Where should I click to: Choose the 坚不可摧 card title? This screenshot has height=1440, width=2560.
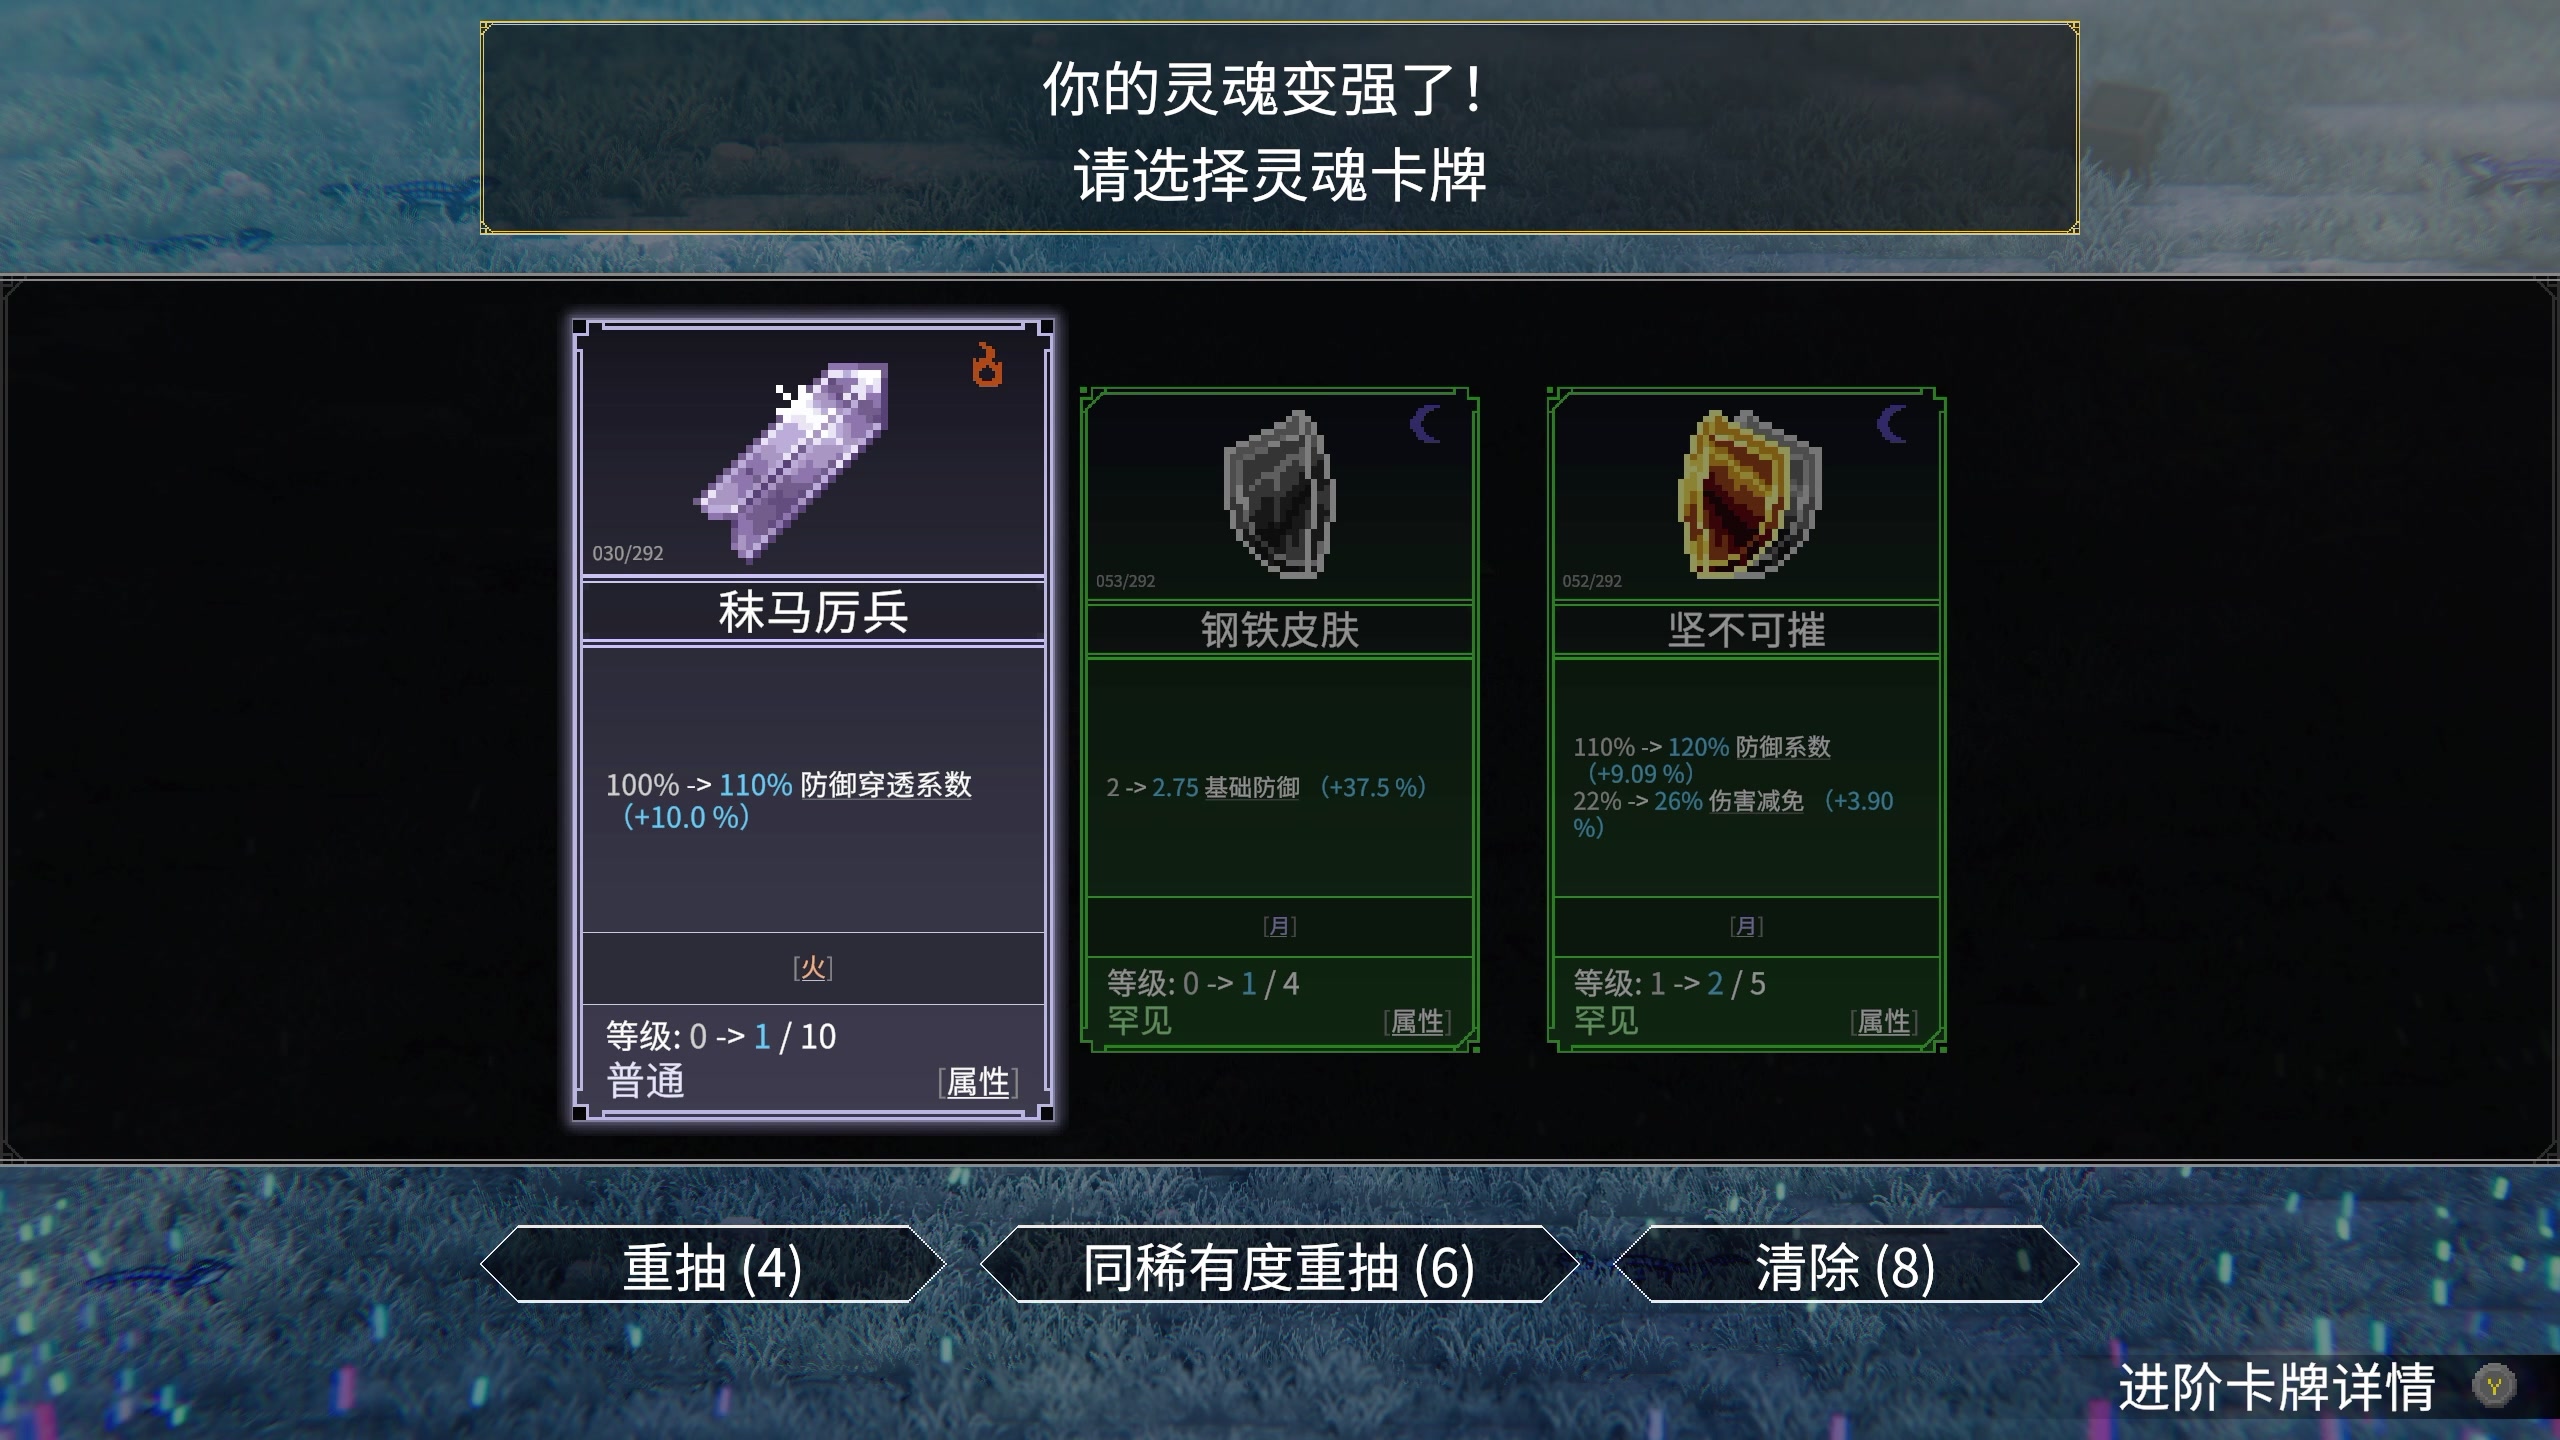tap(1747, 630)
